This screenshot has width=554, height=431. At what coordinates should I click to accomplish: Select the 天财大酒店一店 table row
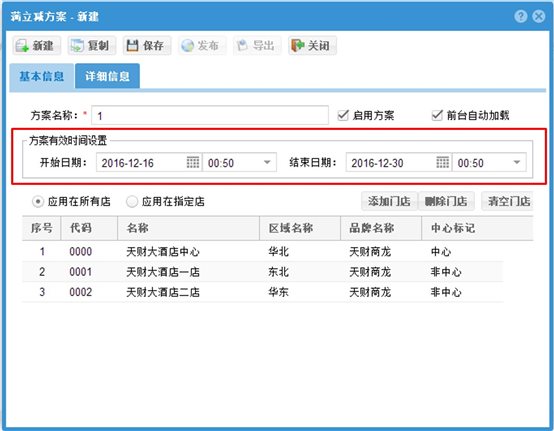click(263, 272)
